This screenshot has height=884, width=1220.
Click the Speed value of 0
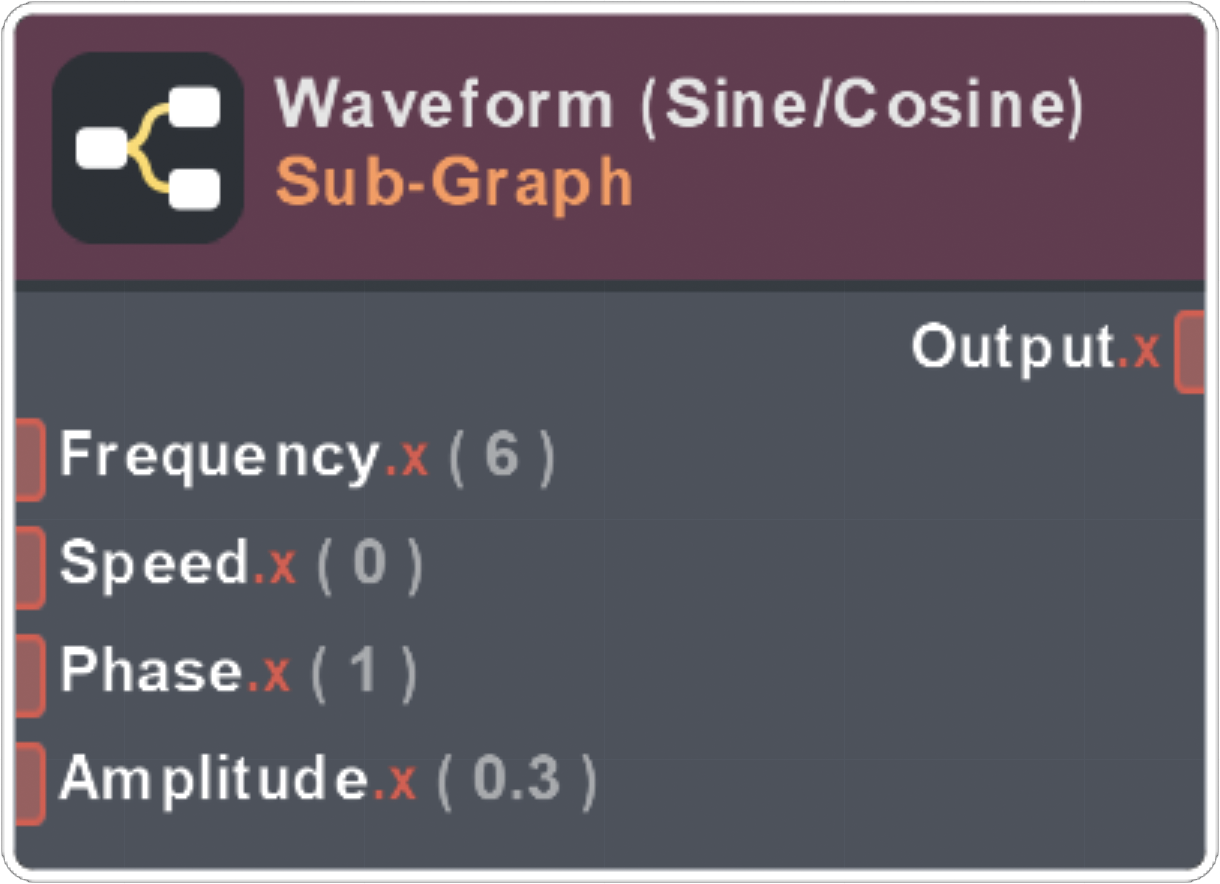tap(369, 564)
